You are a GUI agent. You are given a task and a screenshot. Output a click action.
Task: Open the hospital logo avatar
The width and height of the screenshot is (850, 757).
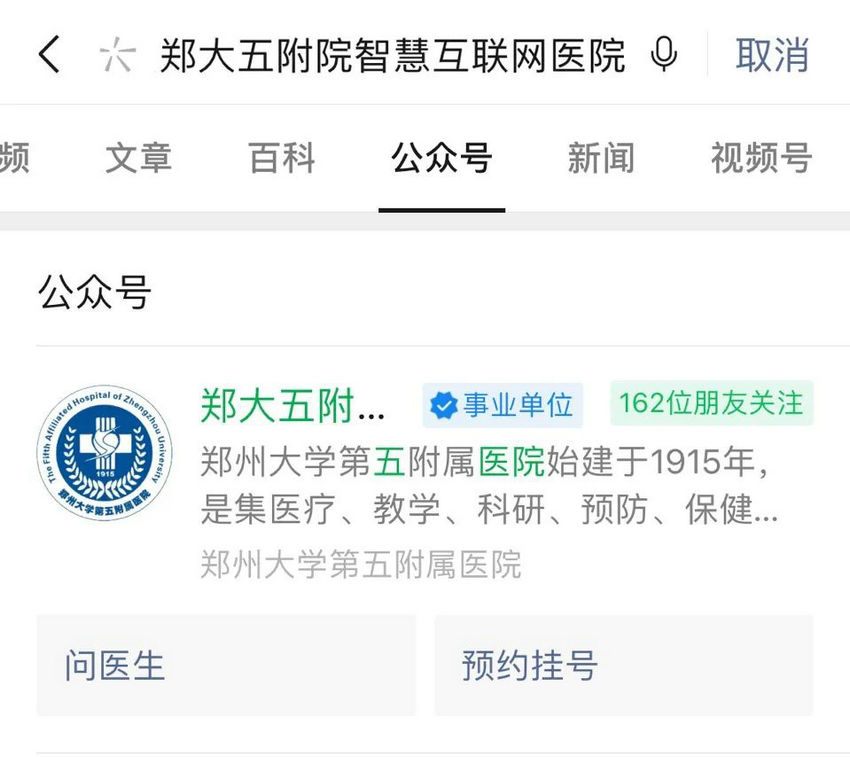pos(105,453)
